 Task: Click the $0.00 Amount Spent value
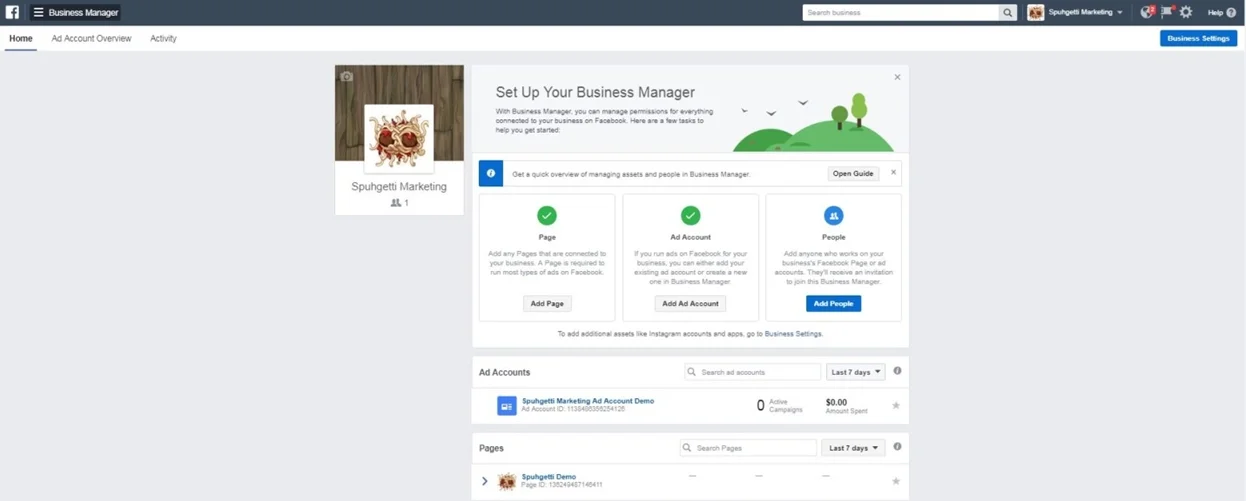click(x=836, y=402)
